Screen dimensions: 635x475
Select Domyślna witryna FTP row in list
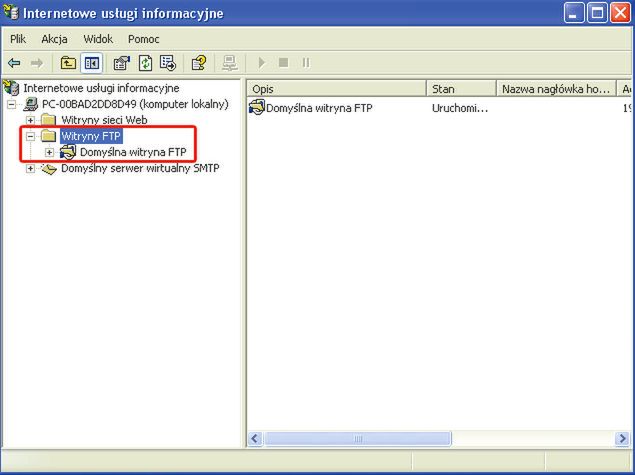319,108
